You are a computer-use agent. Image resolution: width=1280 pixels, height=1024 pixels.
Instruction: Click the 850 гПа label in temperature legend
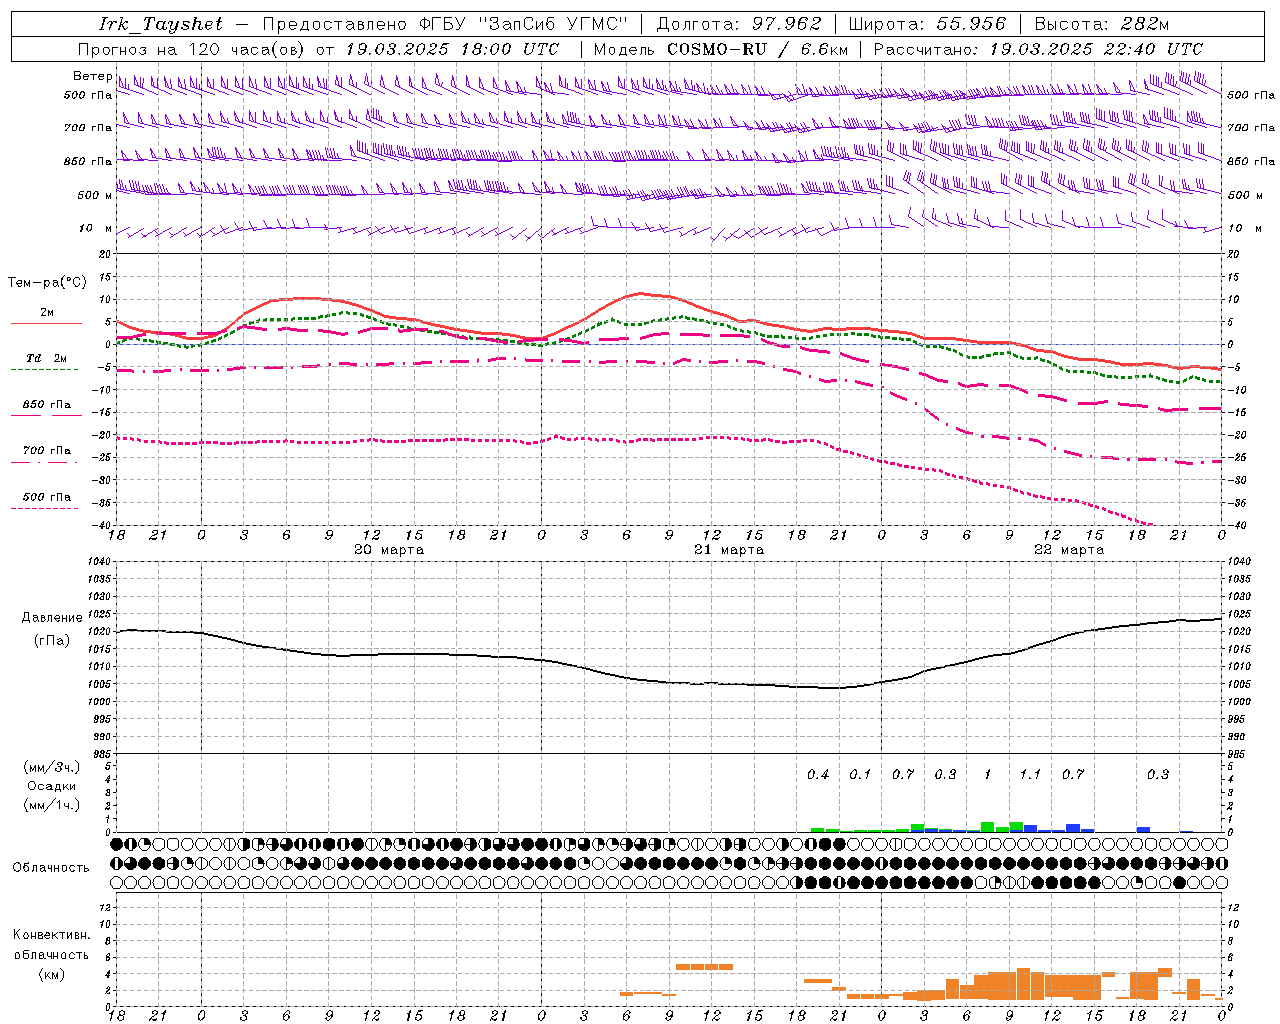click(x=47, y=405)
